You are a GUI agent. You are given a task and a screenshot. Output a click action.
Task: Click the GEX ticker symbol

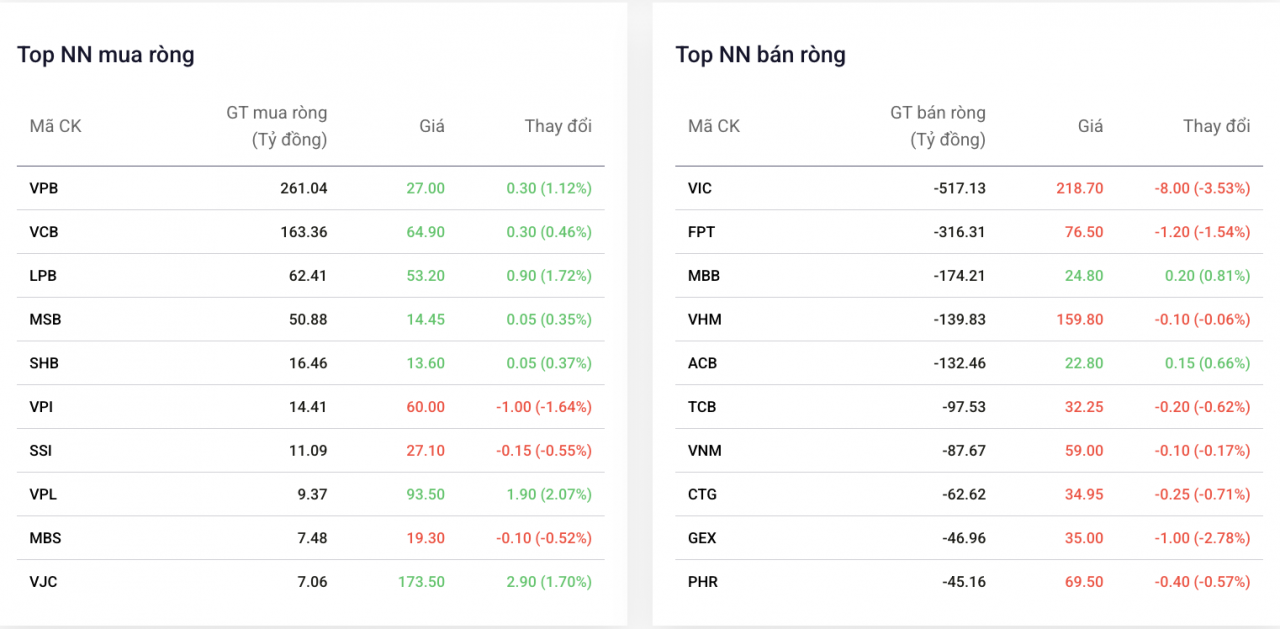pyautogui.click(x=703, y=538)
